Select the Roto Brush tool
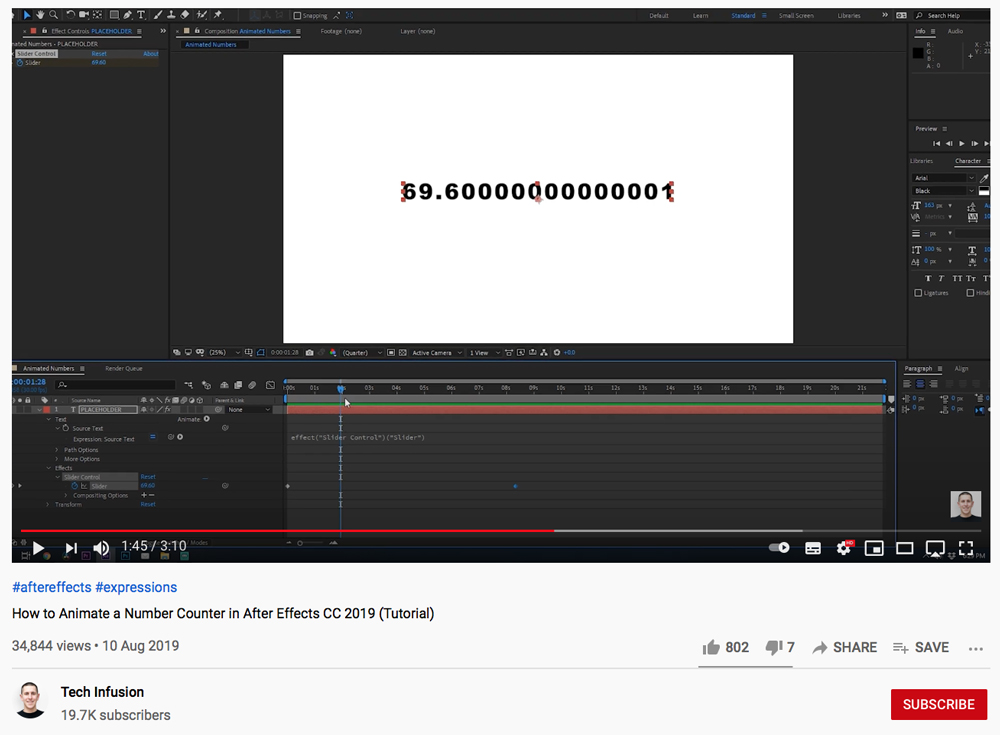The image size is (1000, 735). point(202,15)
